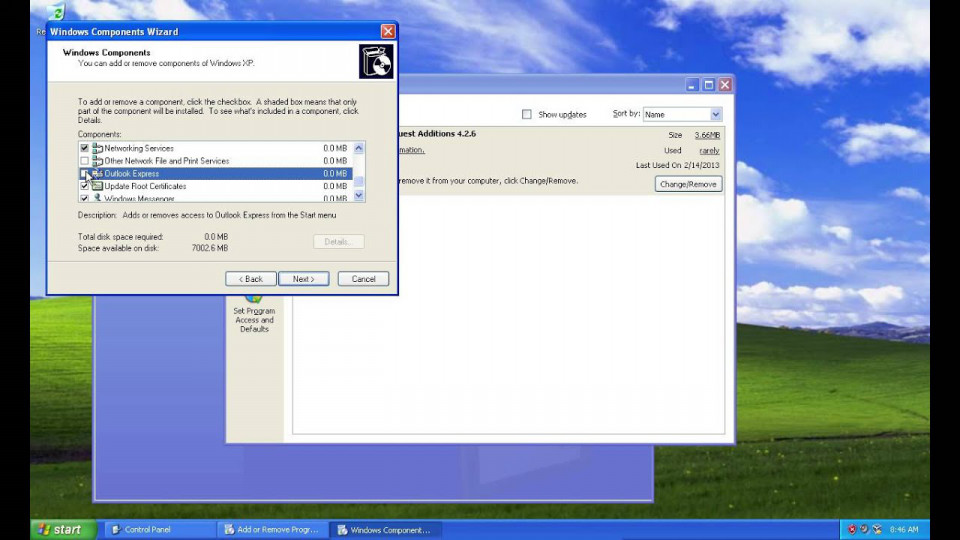960x540 pixels.
Task: Close the Add or Remove Programs window
Action: [725, 85]
